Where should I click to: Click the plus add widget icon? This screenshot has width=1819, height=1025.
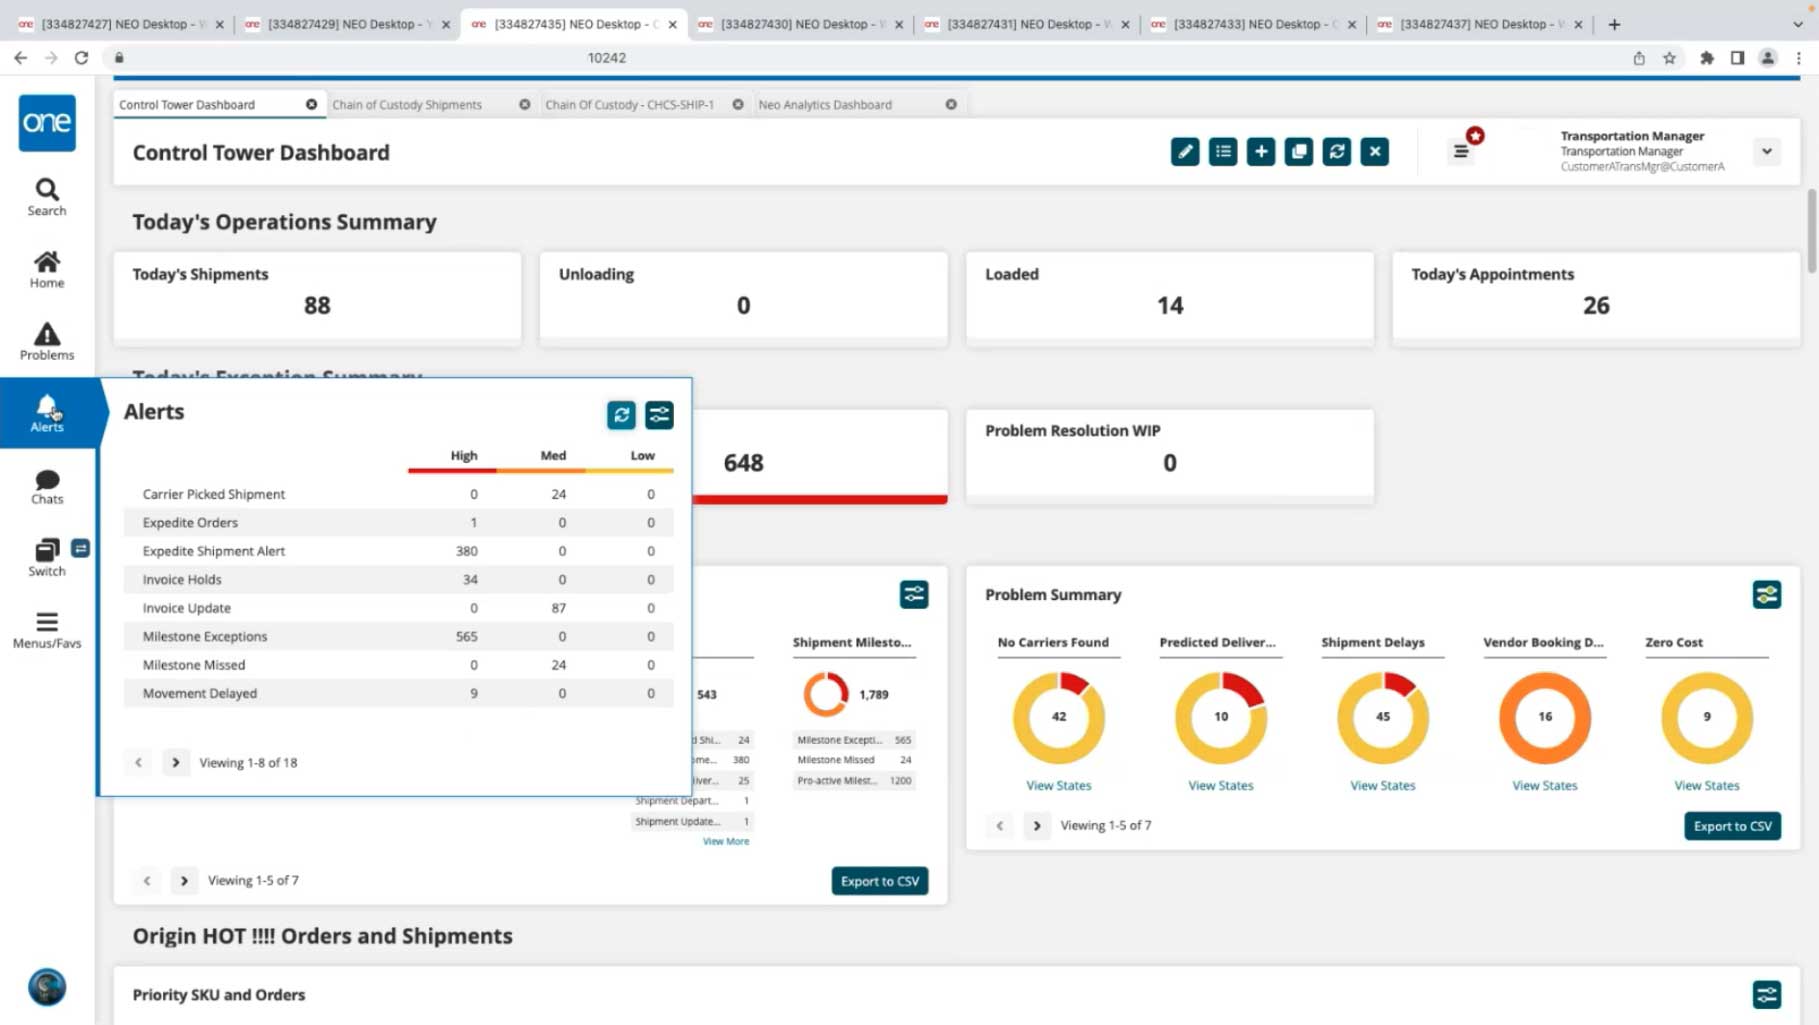point(1260,152)
